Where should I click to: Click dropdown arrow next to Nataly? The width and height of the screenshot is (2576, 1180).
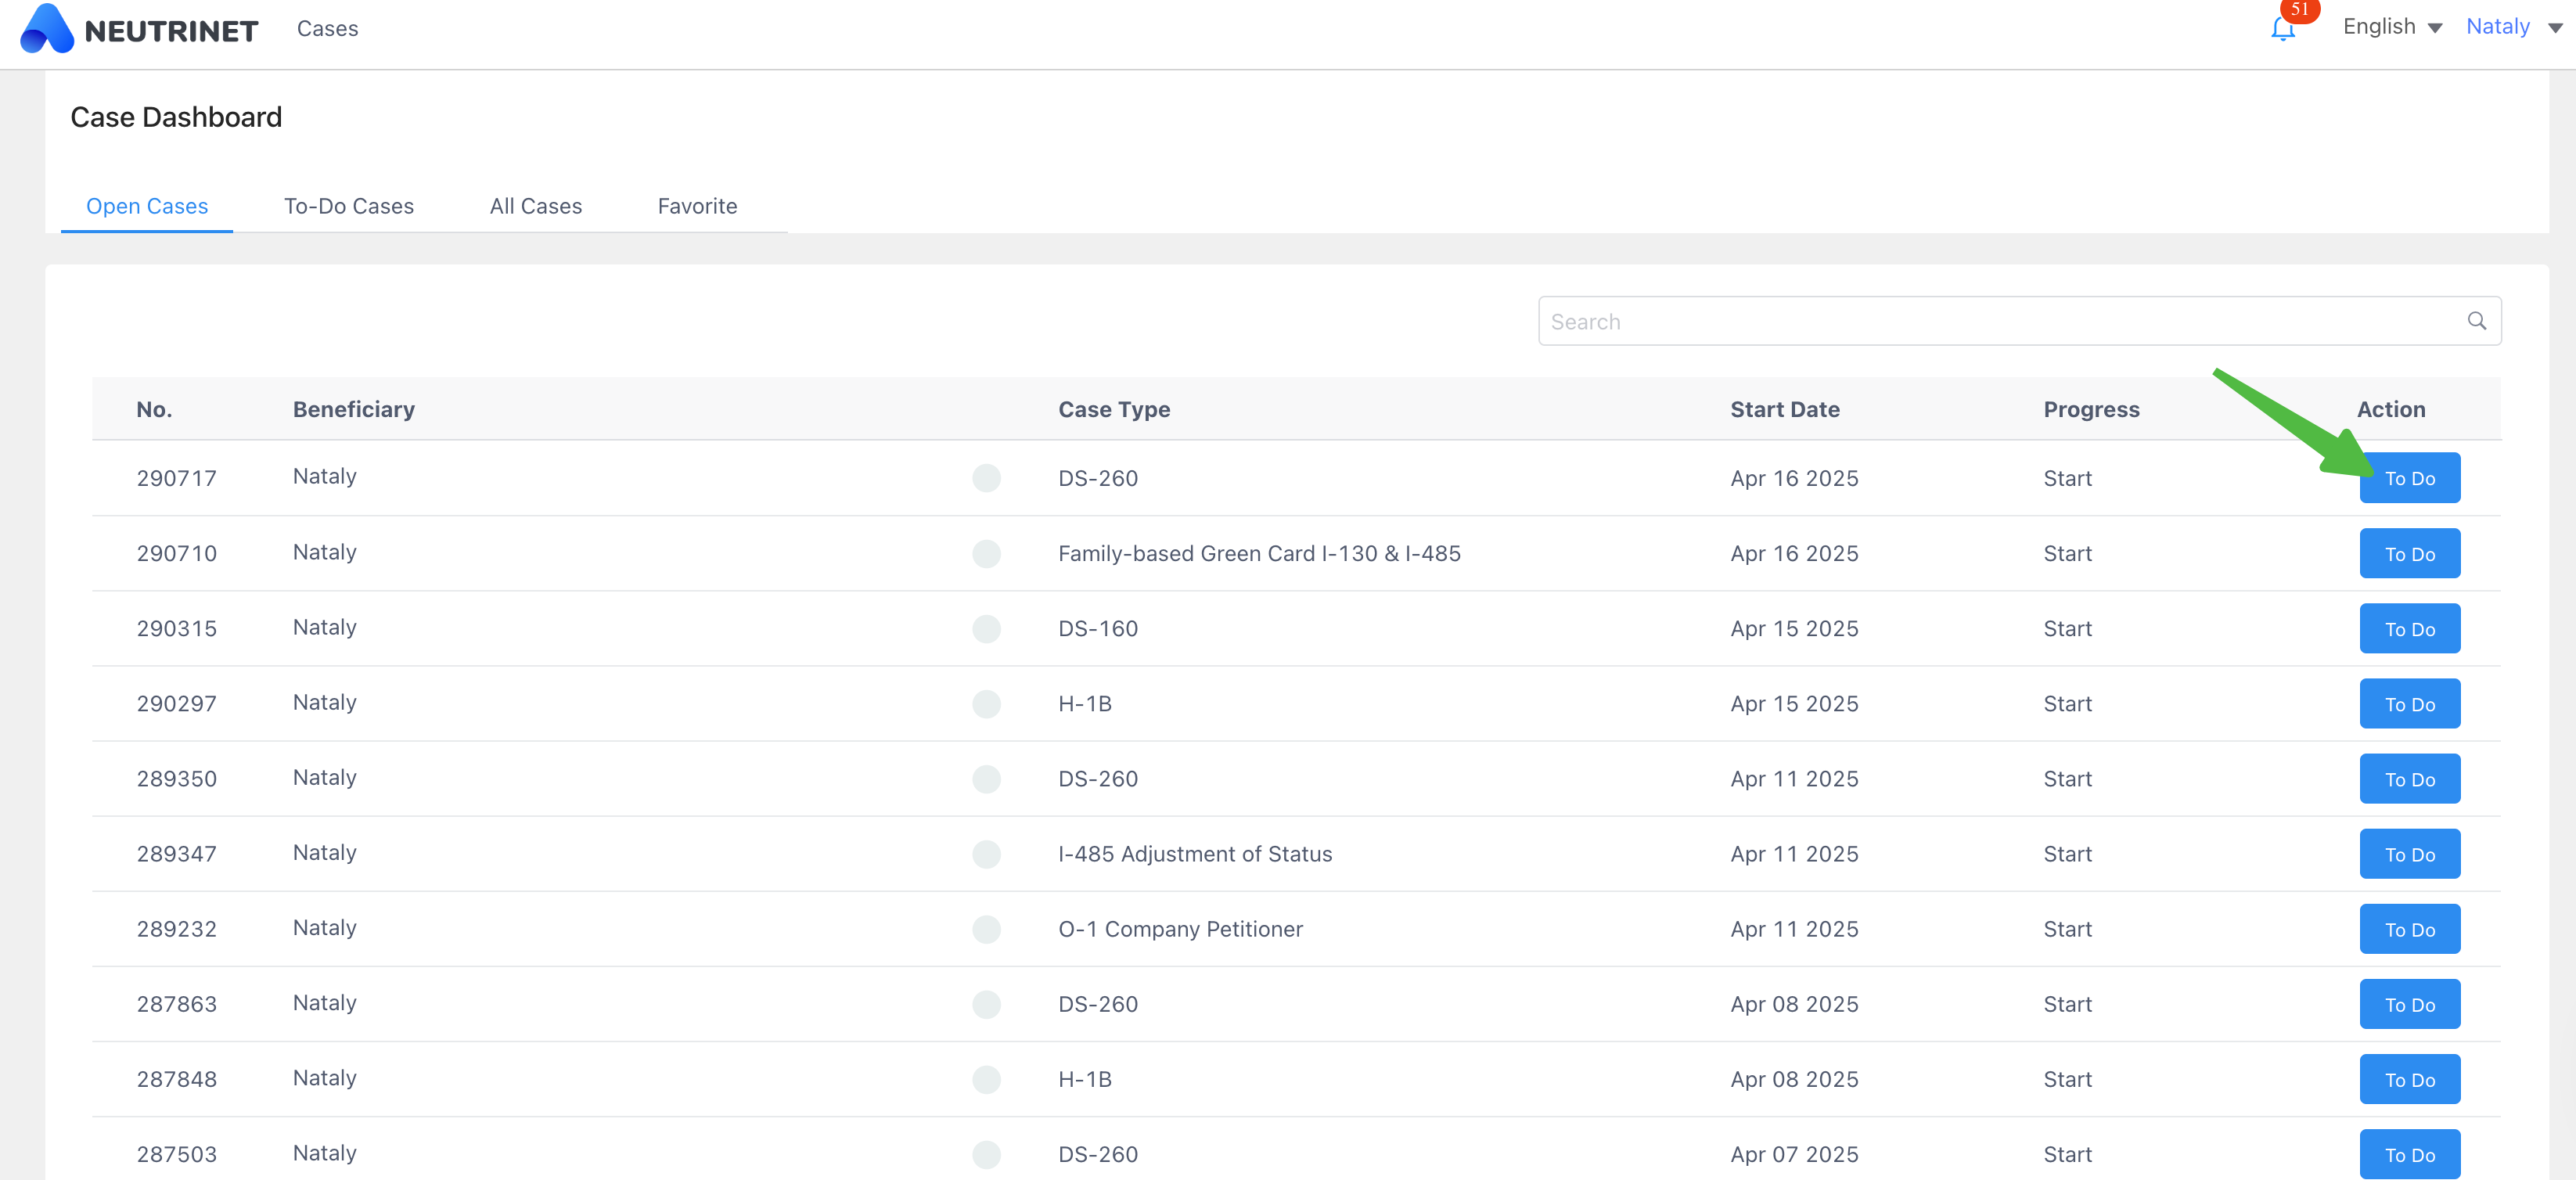click(2554, 28)
